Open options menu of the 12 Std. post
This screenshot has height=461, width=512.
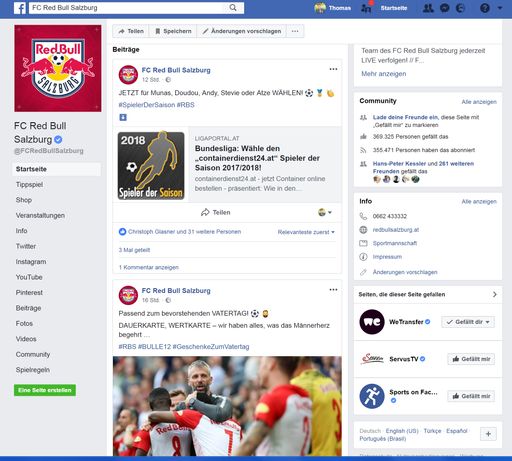pos(333,69)
